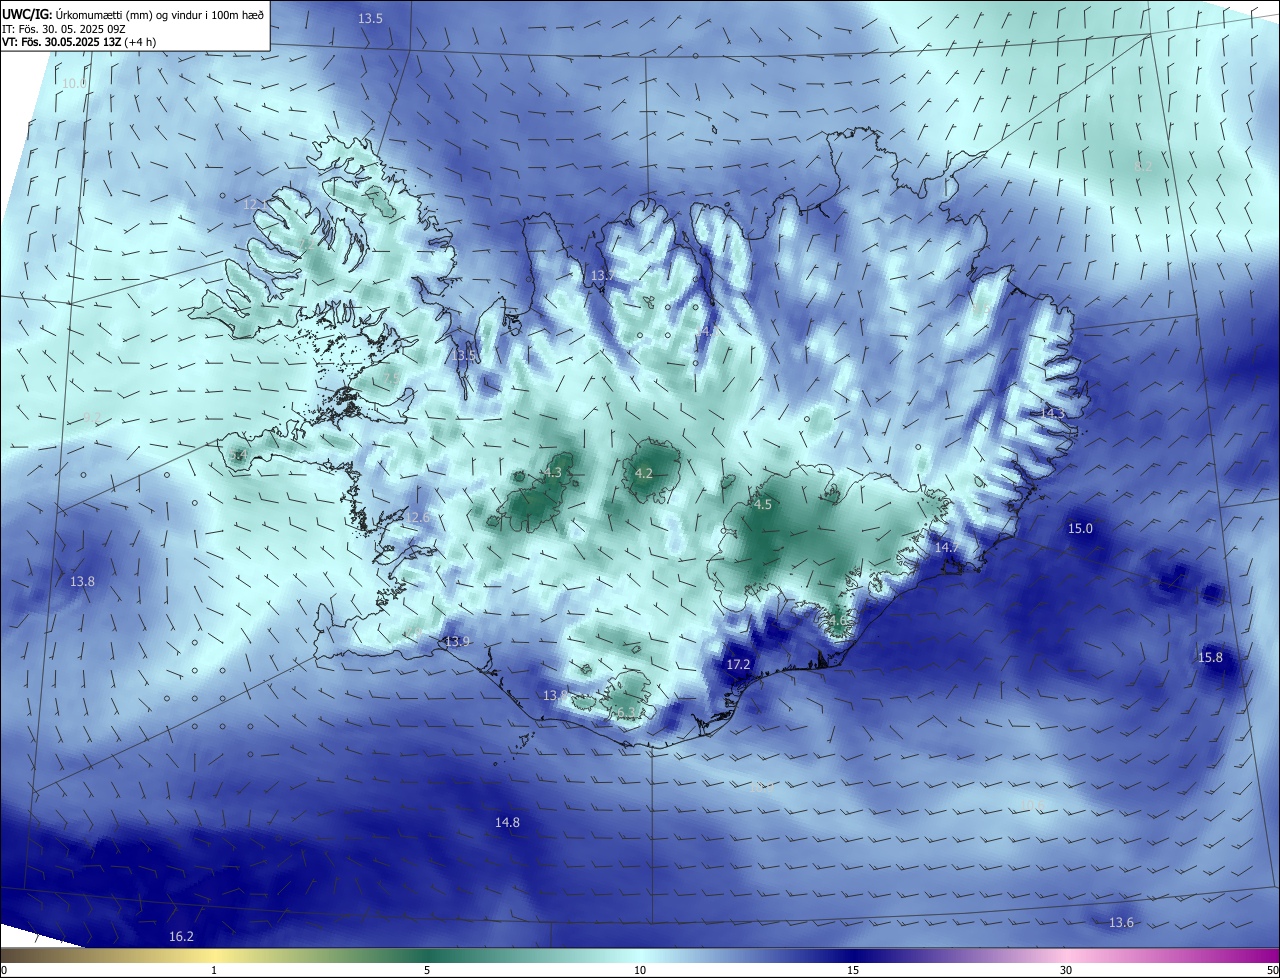
Task: Click the 13.6 value in the bottom-right sea
Action: [x=1122, y=922]
